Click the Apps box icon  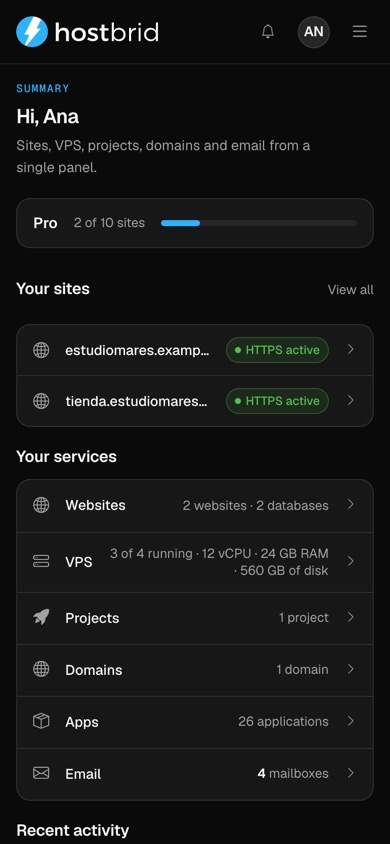41,721
